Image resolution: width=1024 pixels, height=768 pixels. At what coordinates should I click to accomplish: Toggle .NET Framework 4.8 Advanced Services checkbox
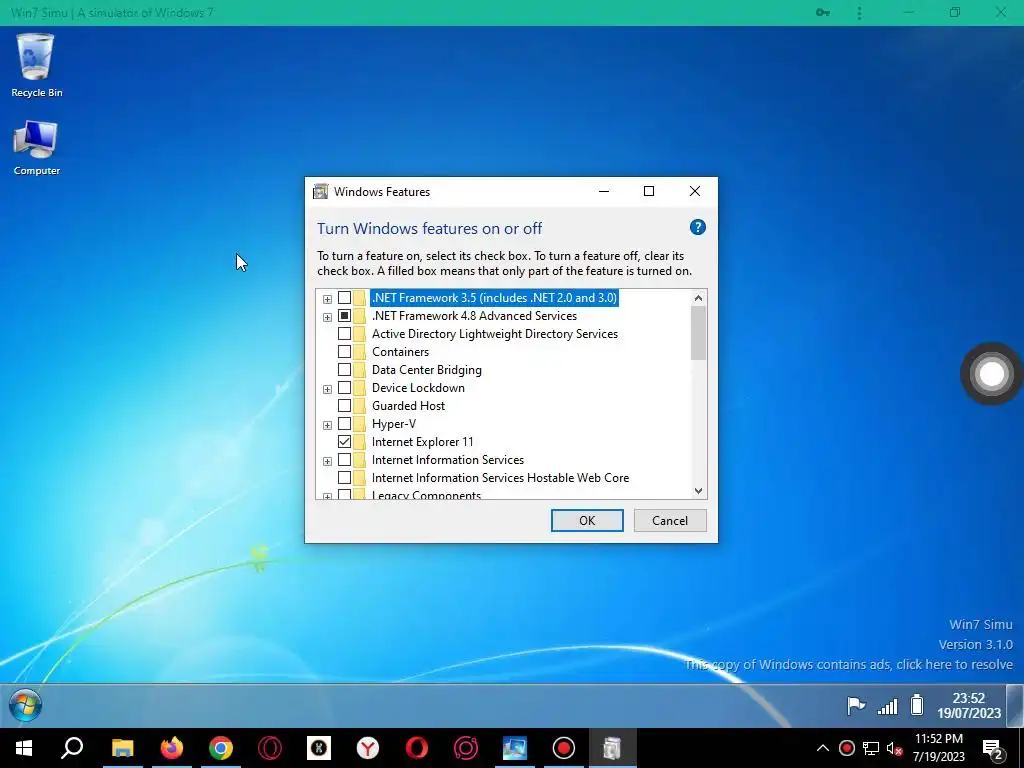pos(344,316)
